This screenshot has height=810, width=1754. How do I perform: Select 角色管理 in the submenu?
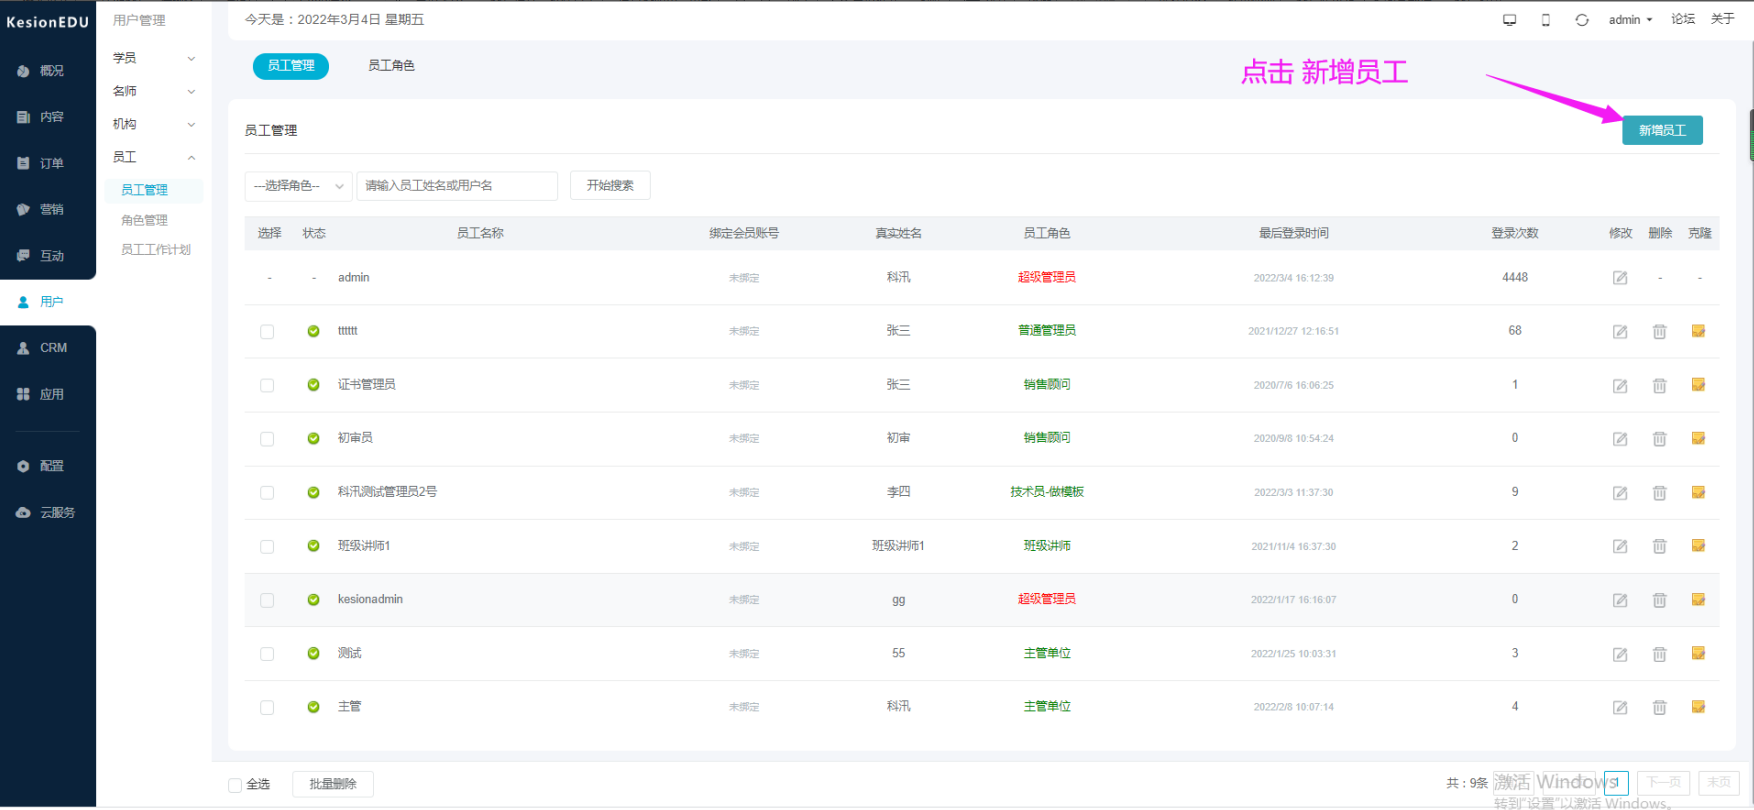click(144, 220)
